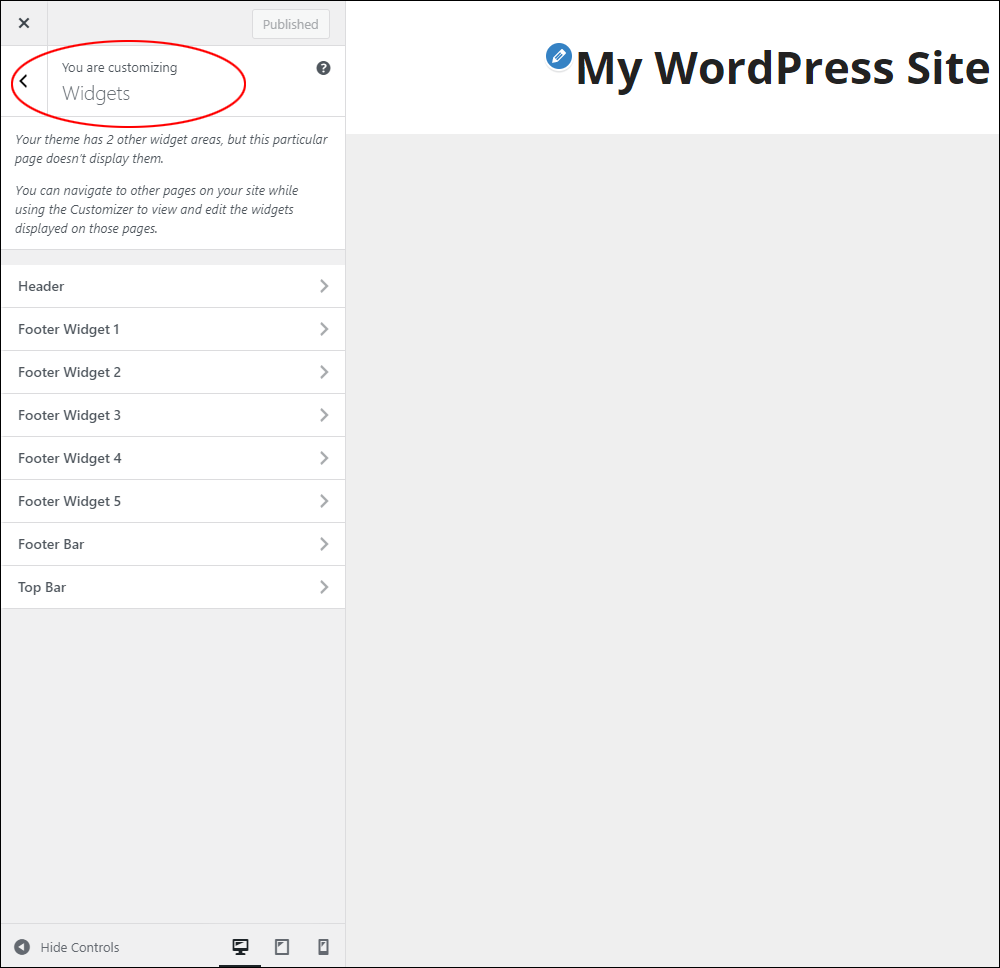1000x968 pixels.
Task: Open the Footer Bar widget area
Action: [x=173, y=545]
